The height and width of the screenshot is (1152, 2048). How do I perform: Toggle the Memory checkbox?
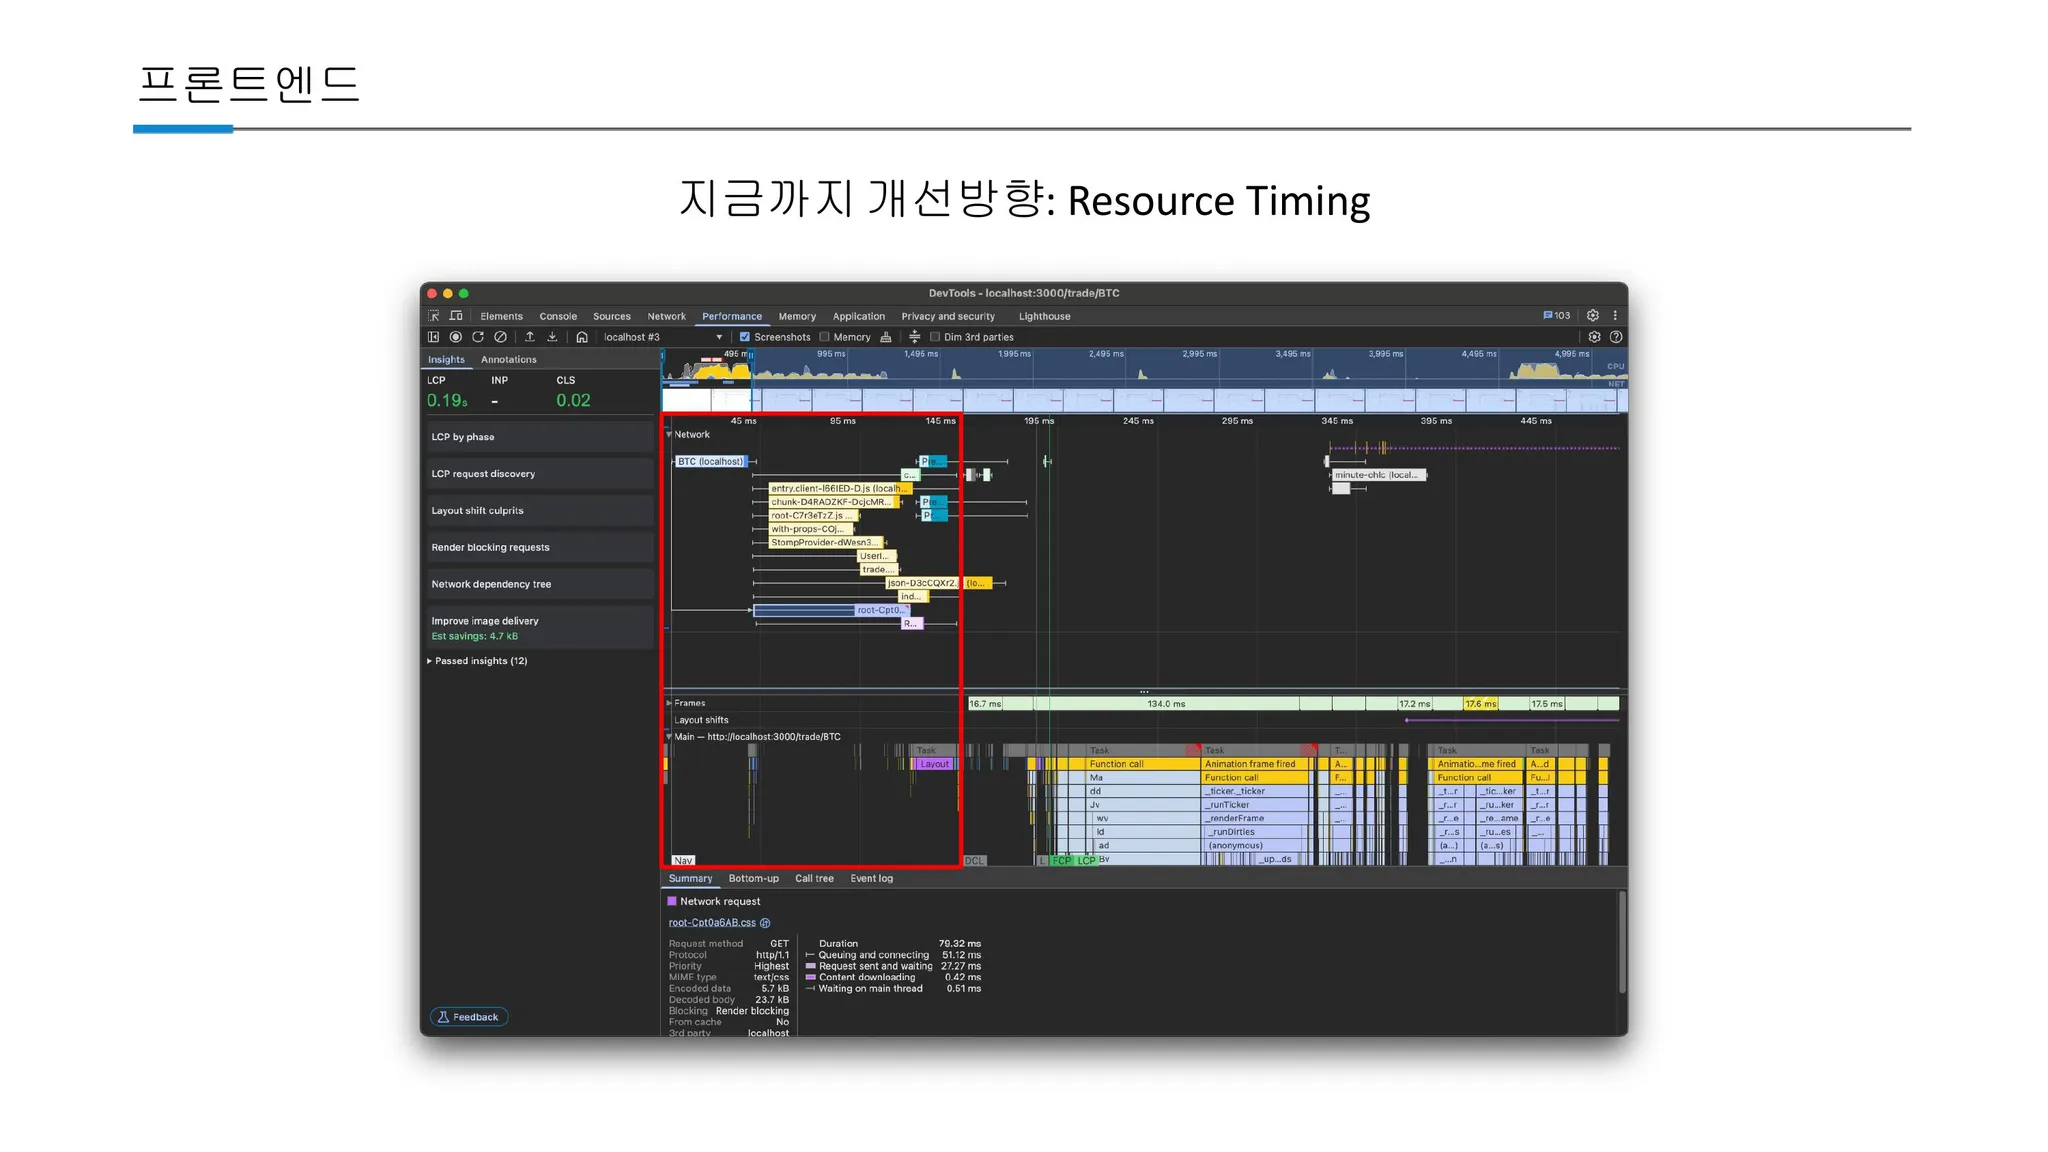coord(824,337)
